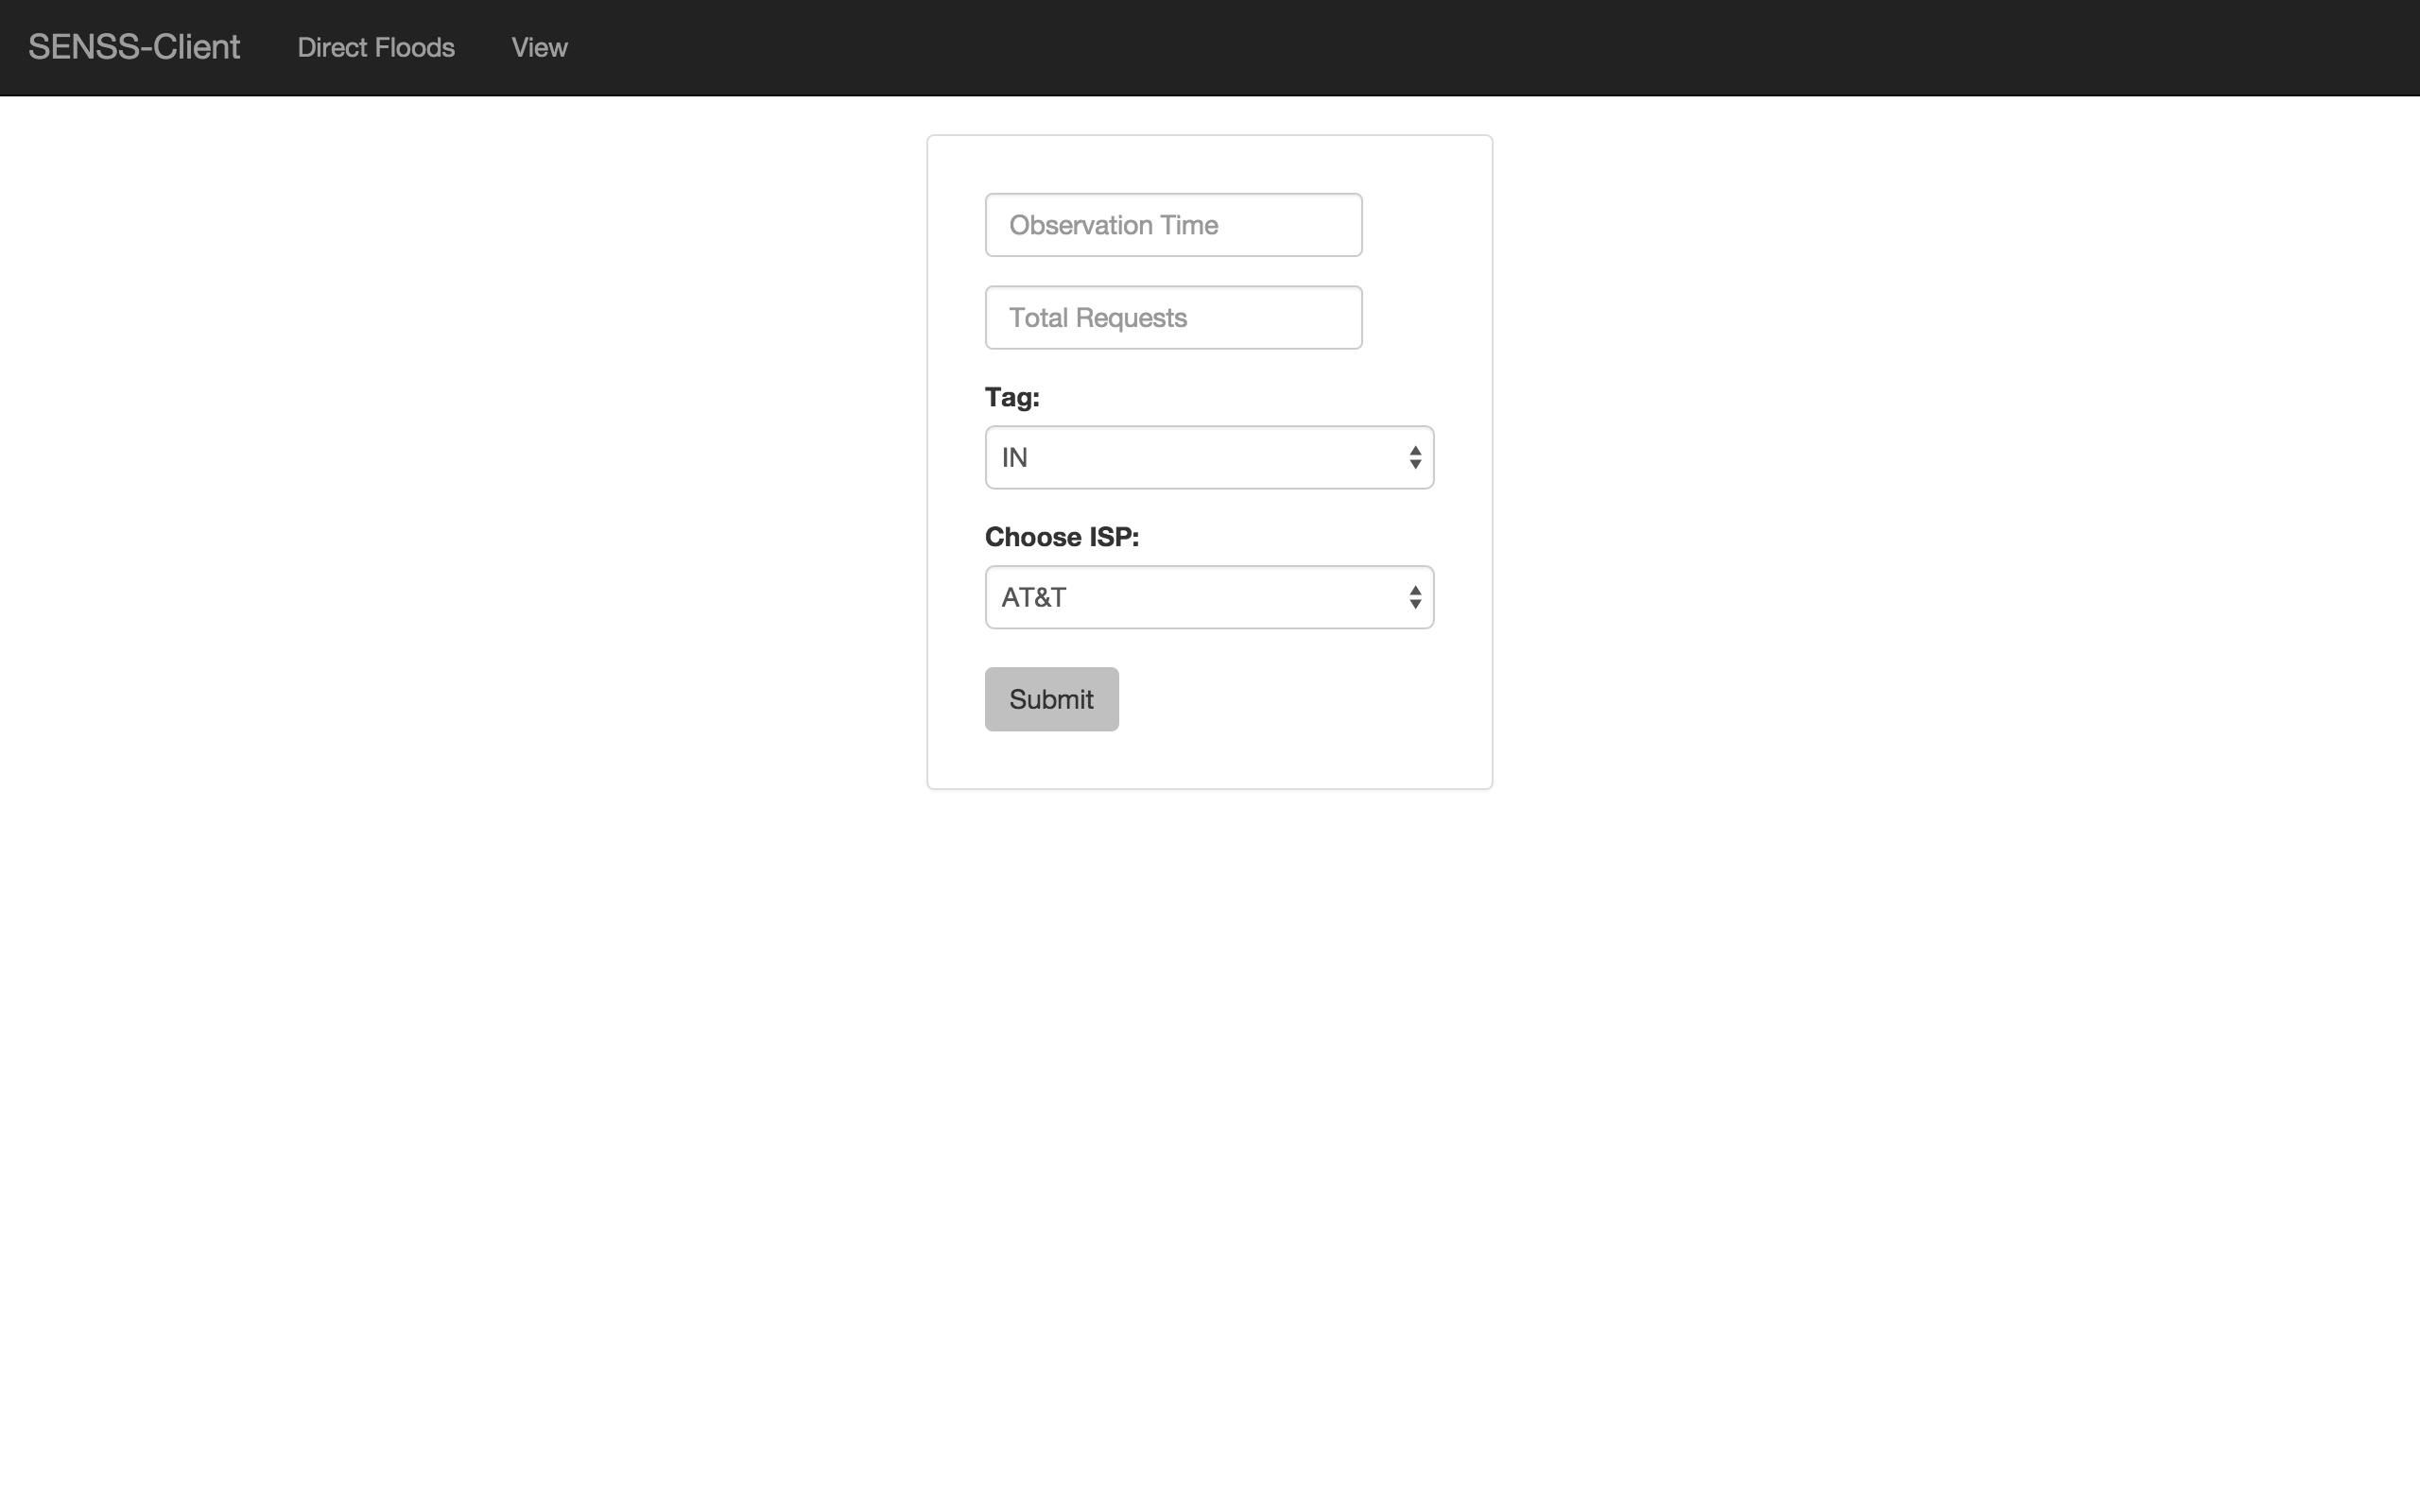Click the 'Choose ISP:' label text

click(x=1061, y=537)
